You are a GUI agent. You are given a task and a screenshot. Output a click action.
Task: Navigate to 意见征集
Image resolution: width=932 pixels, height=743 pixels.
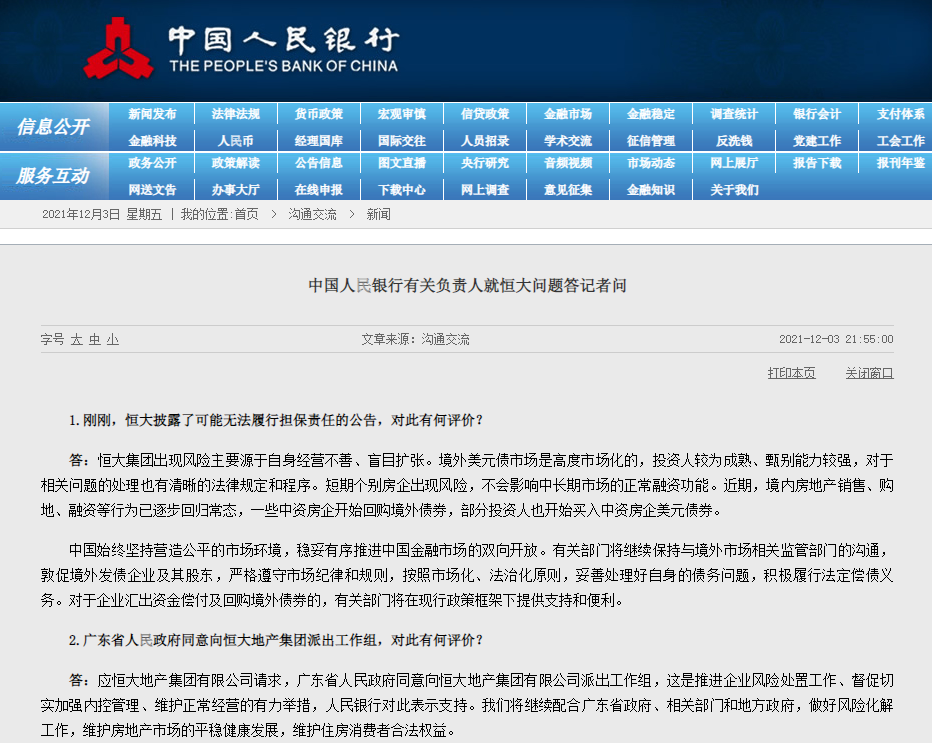tap(568, 190)
